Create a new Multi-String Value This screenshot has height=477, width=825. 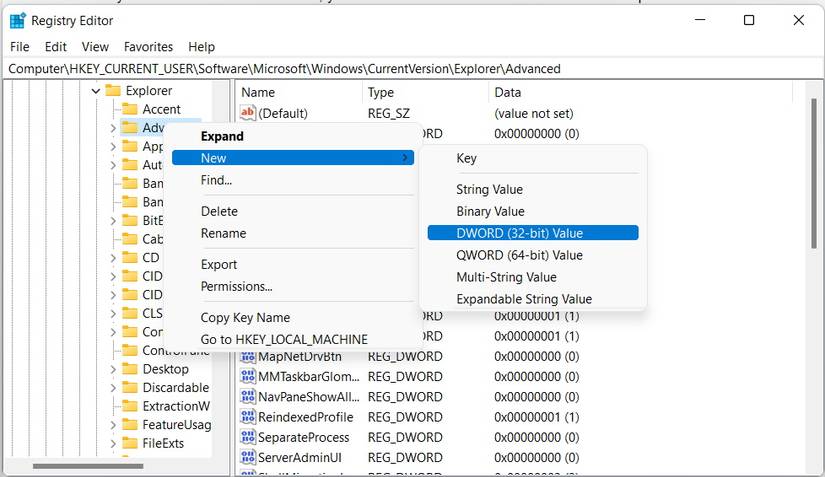click(533, 277)
